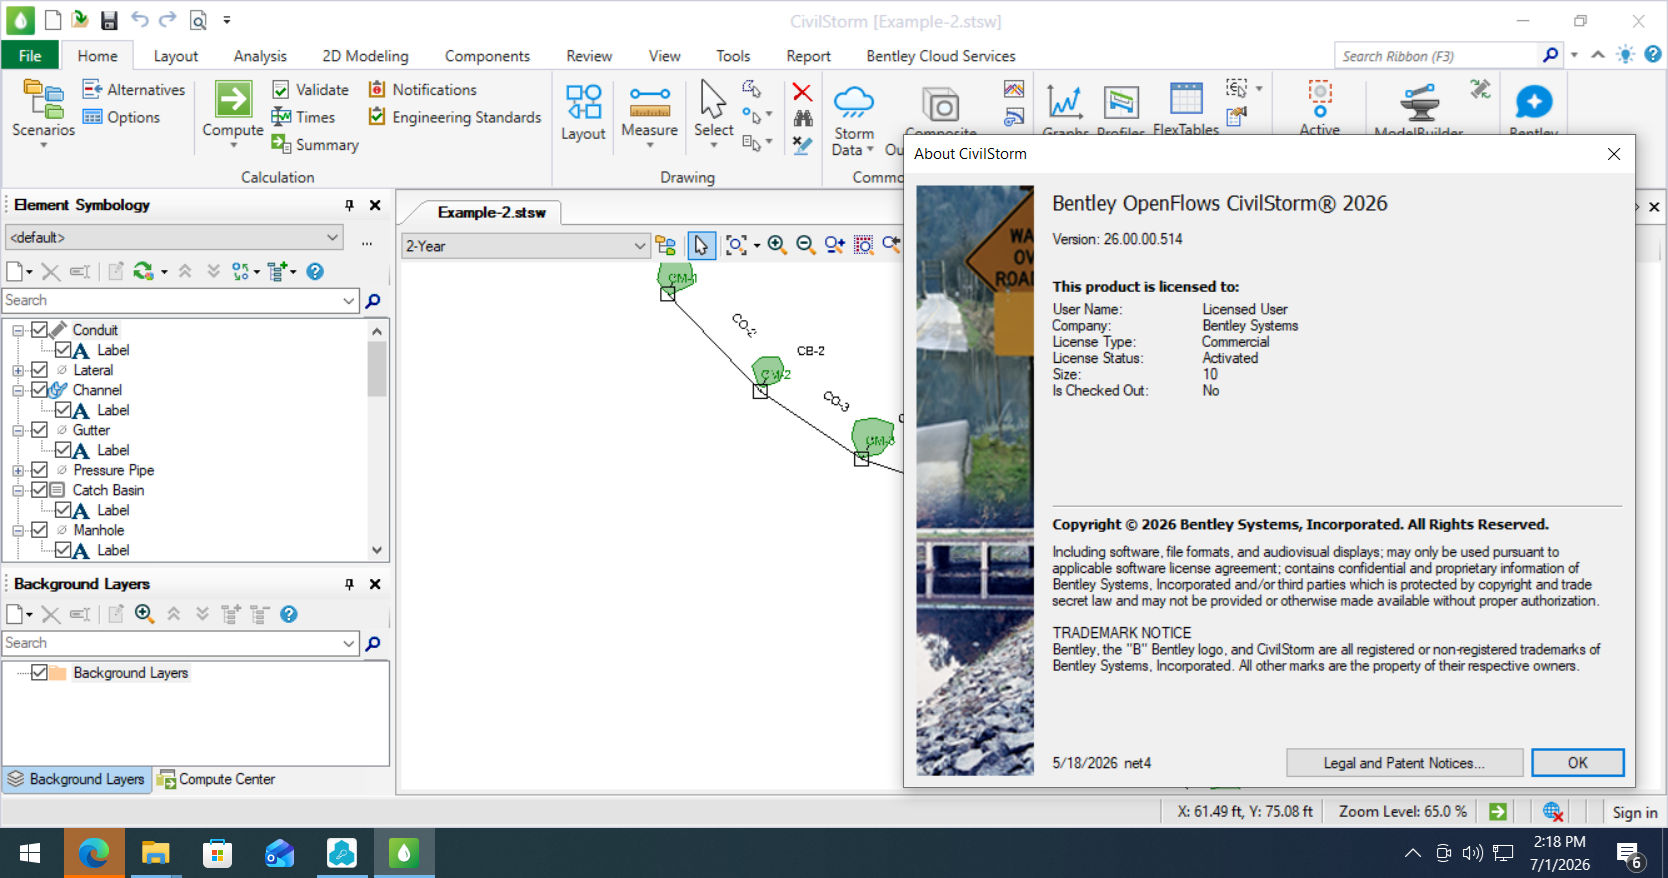Click the Element Symbology help icon
This screenshot has height=878, width=1668.
tap(315, 271)
